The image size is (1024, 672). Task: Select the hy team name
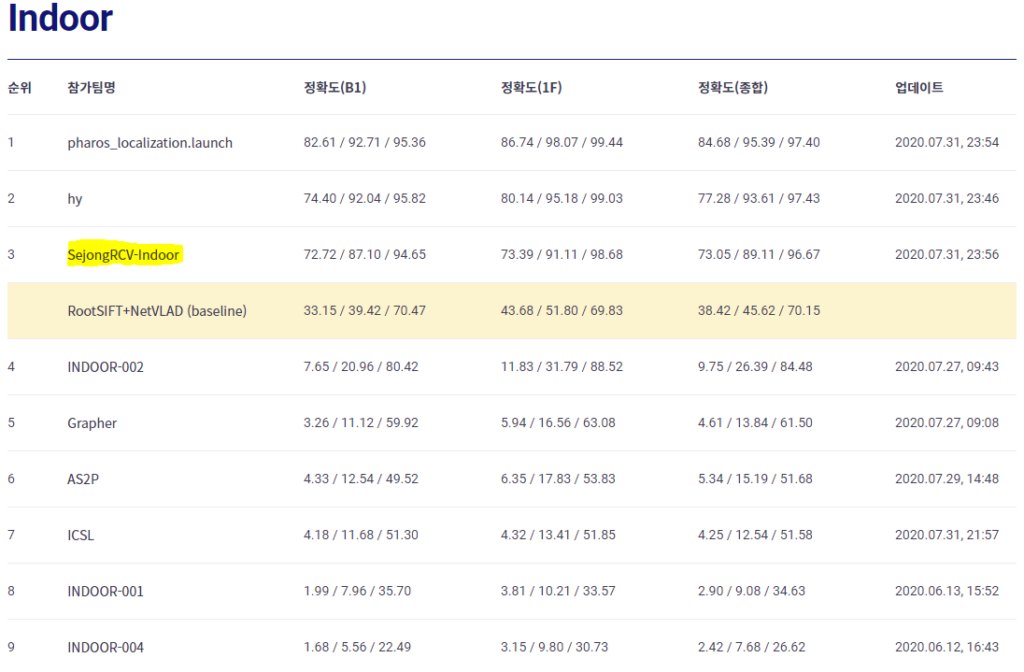[x=75, y=199]
